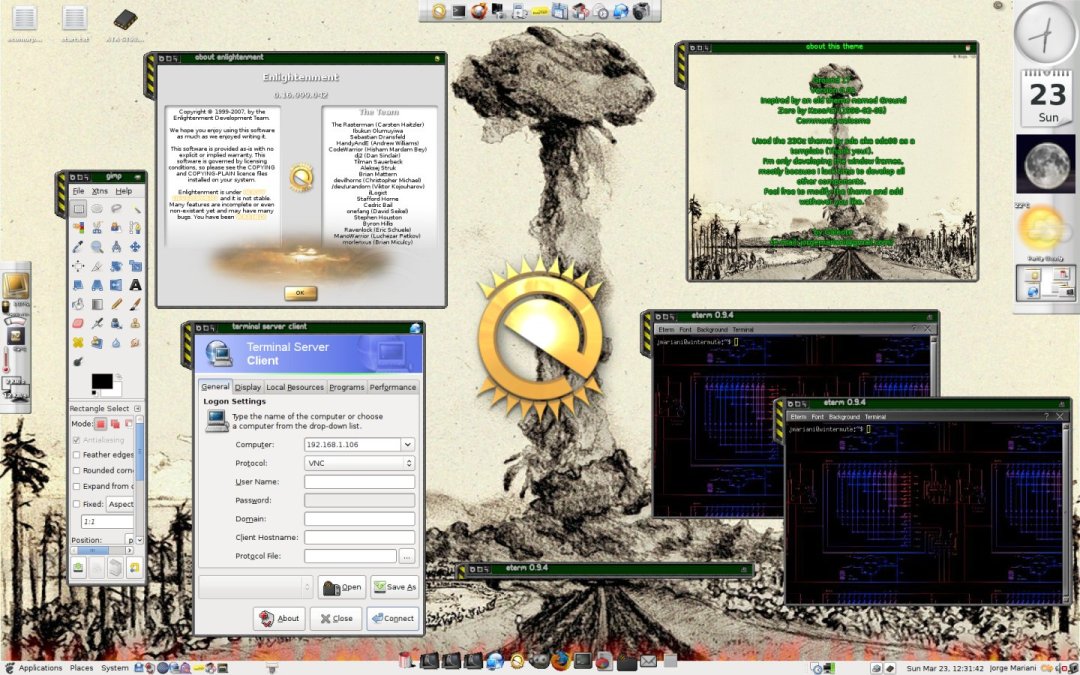Click the Connect button

pyautogui.click(x=393, y=618)
